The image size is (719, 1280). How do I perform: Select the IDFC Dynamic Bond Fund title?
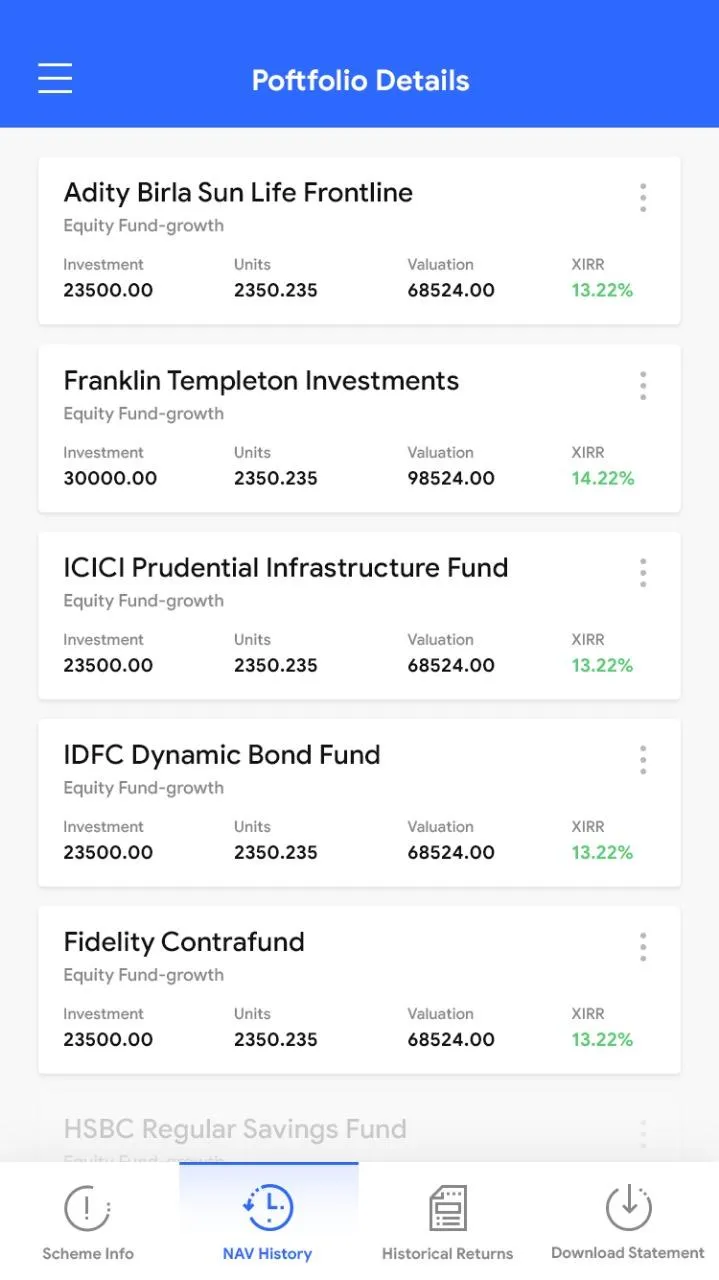pyautogui.click(x=222, y=755)
